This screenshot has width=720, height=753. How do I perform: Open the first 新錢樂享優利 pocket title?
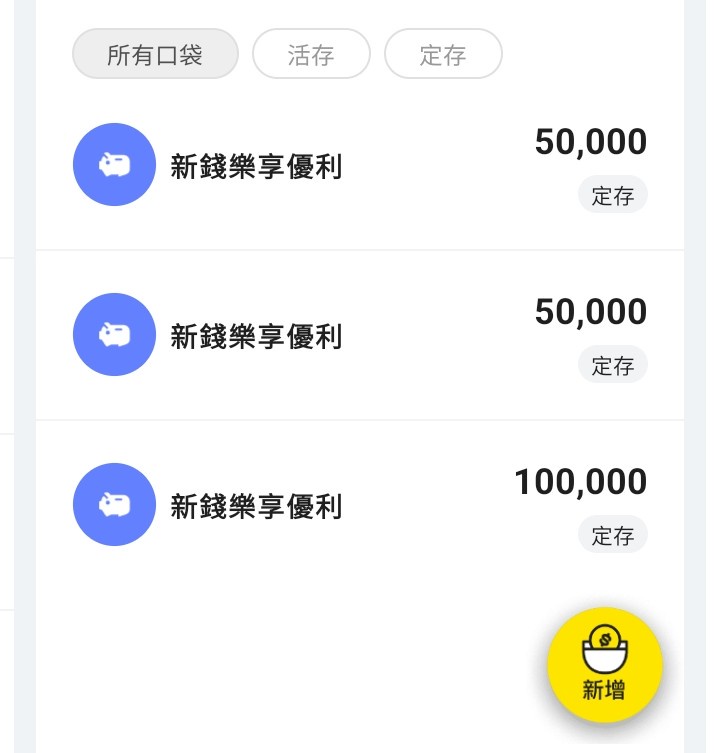[x=256, y=166]
